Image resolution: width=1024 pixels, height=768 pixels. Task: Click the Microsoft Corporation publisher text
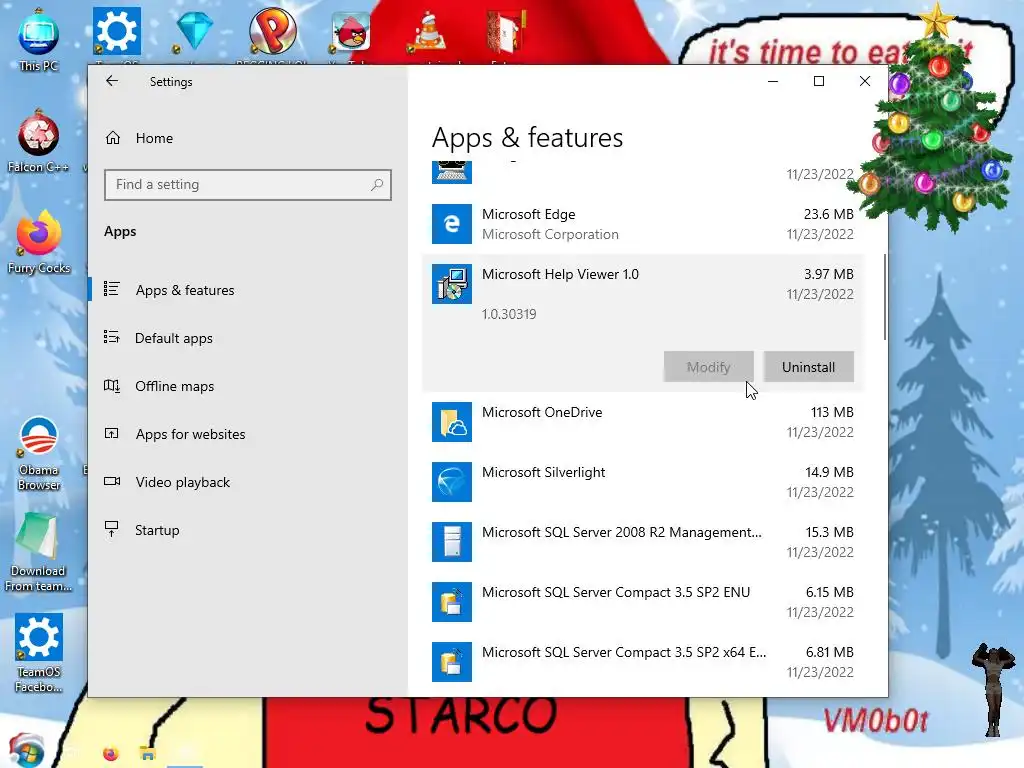coord(550,234)
